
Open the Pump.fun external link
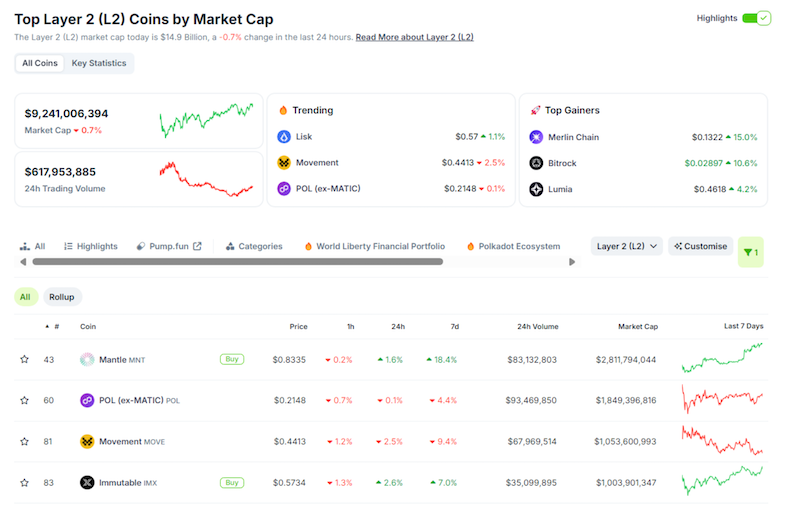[x=169, y=246]
